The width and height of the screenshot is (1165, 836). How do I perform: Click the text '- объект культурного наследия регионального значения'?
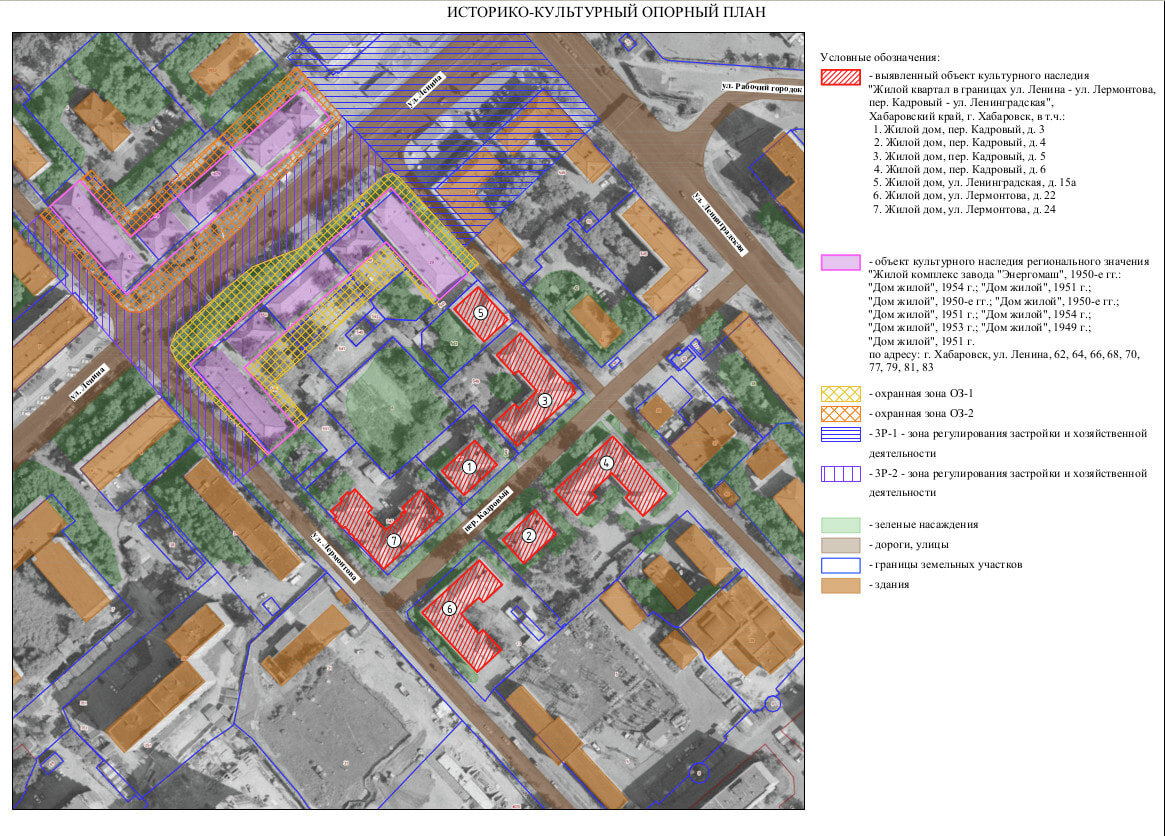coord(1009,262)
